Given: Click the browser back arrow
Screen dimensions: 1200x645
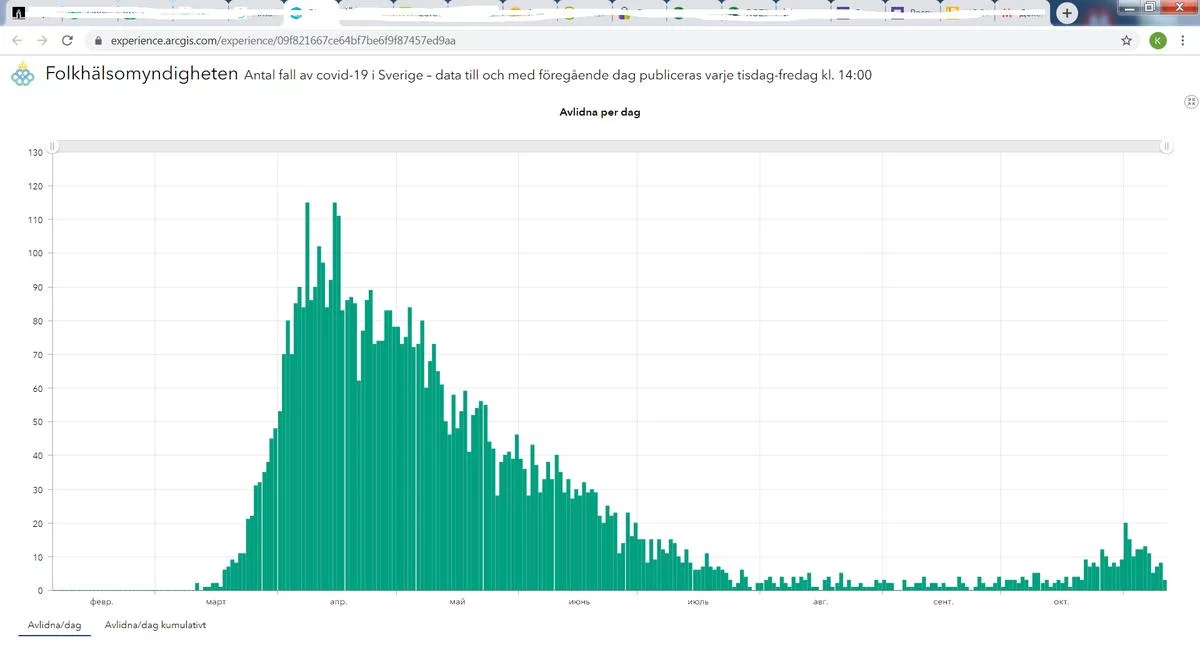Looking at the screenshot, I should [17, 41].
